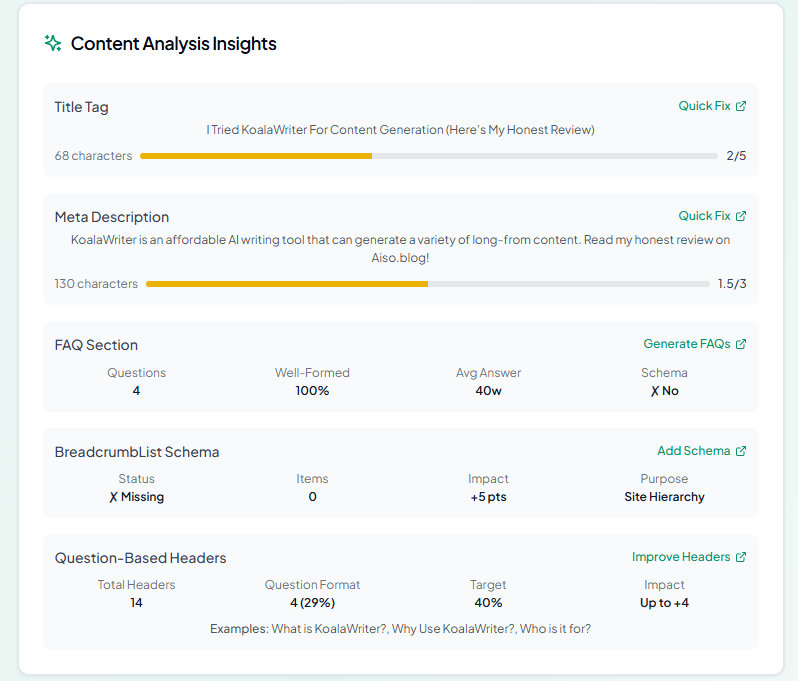Click the Items value '0'

tap(312, 497)
